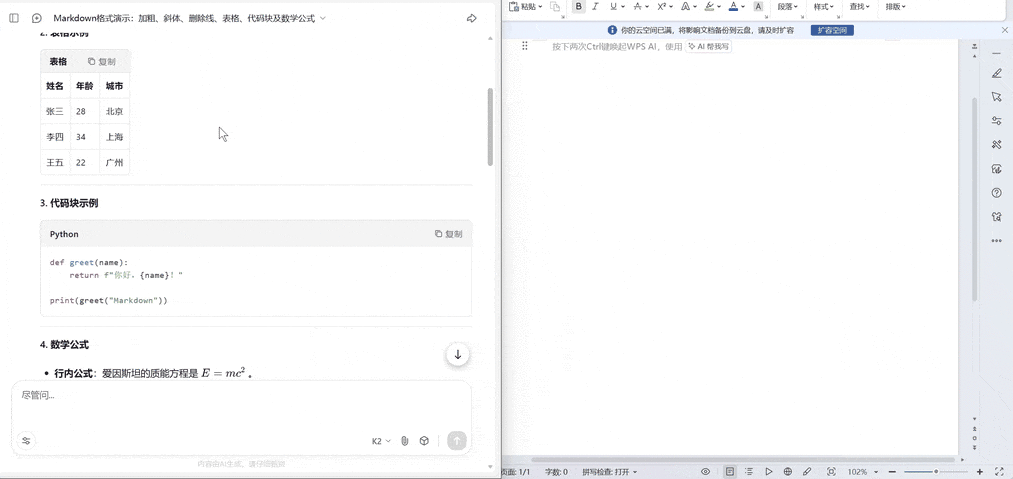Open chat settings sliders icon
The width and height of the screenshot is (1013, 479).
pos(26,441)
